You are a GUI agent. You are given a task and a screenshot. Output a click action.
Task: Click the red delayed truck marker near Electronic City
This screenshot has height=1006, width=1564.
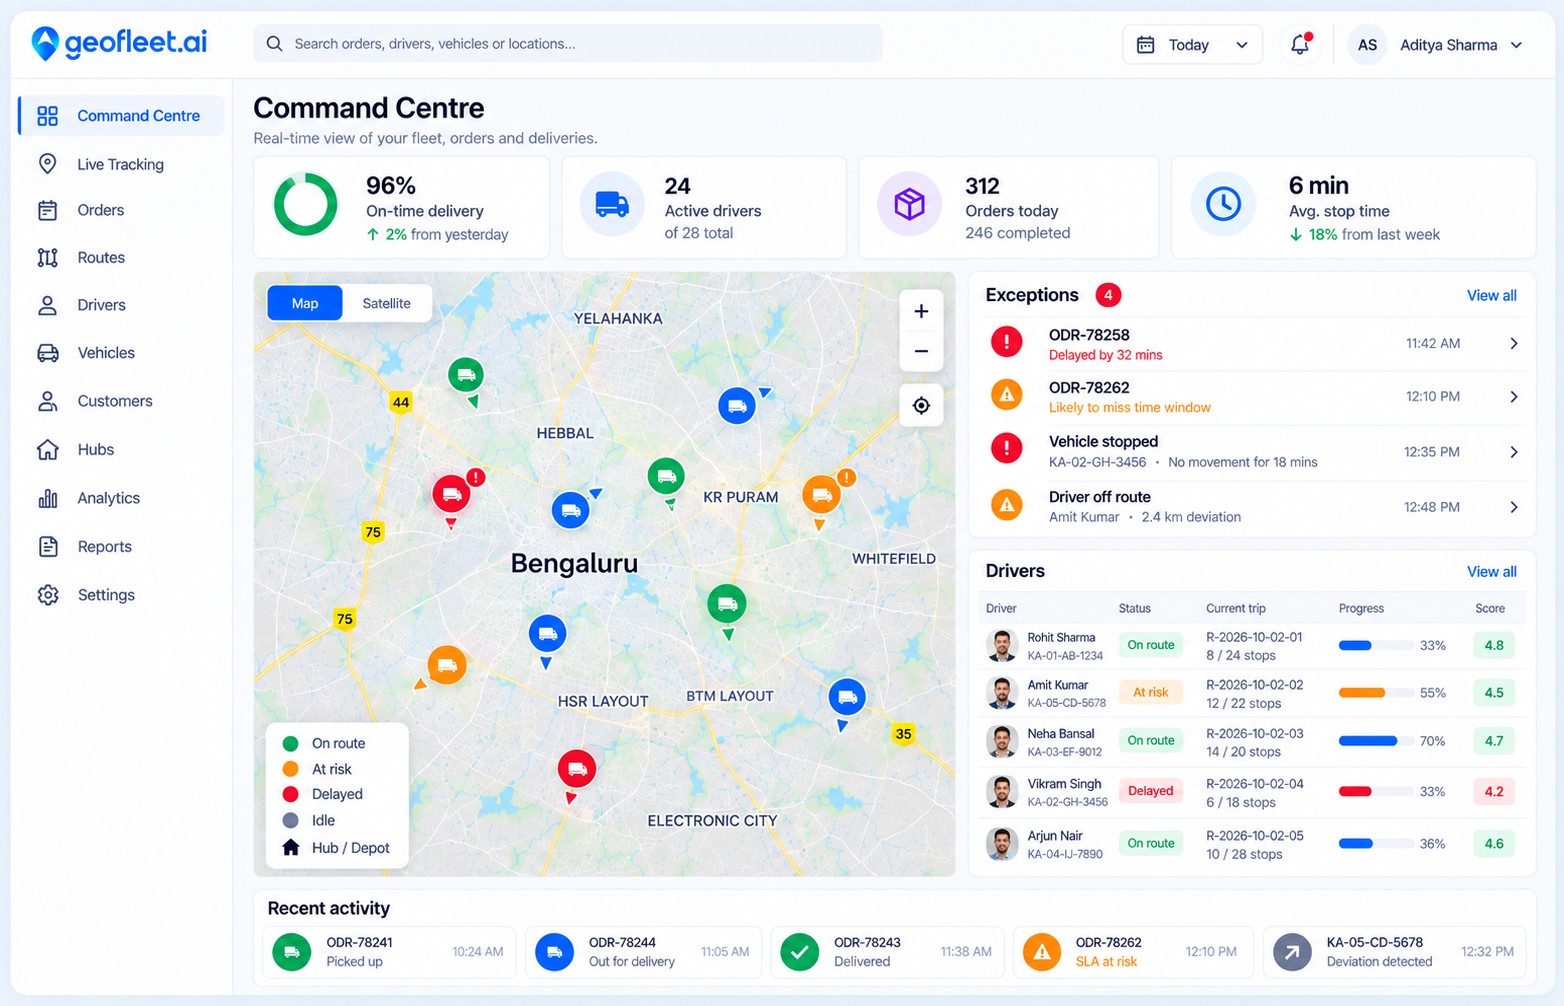(x=576, y=768)
